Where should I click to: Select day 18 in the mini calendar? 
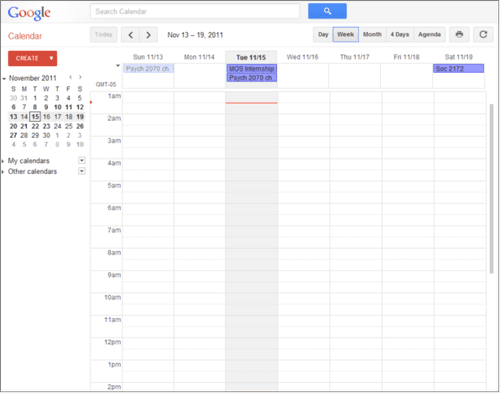tap(69, 117)
